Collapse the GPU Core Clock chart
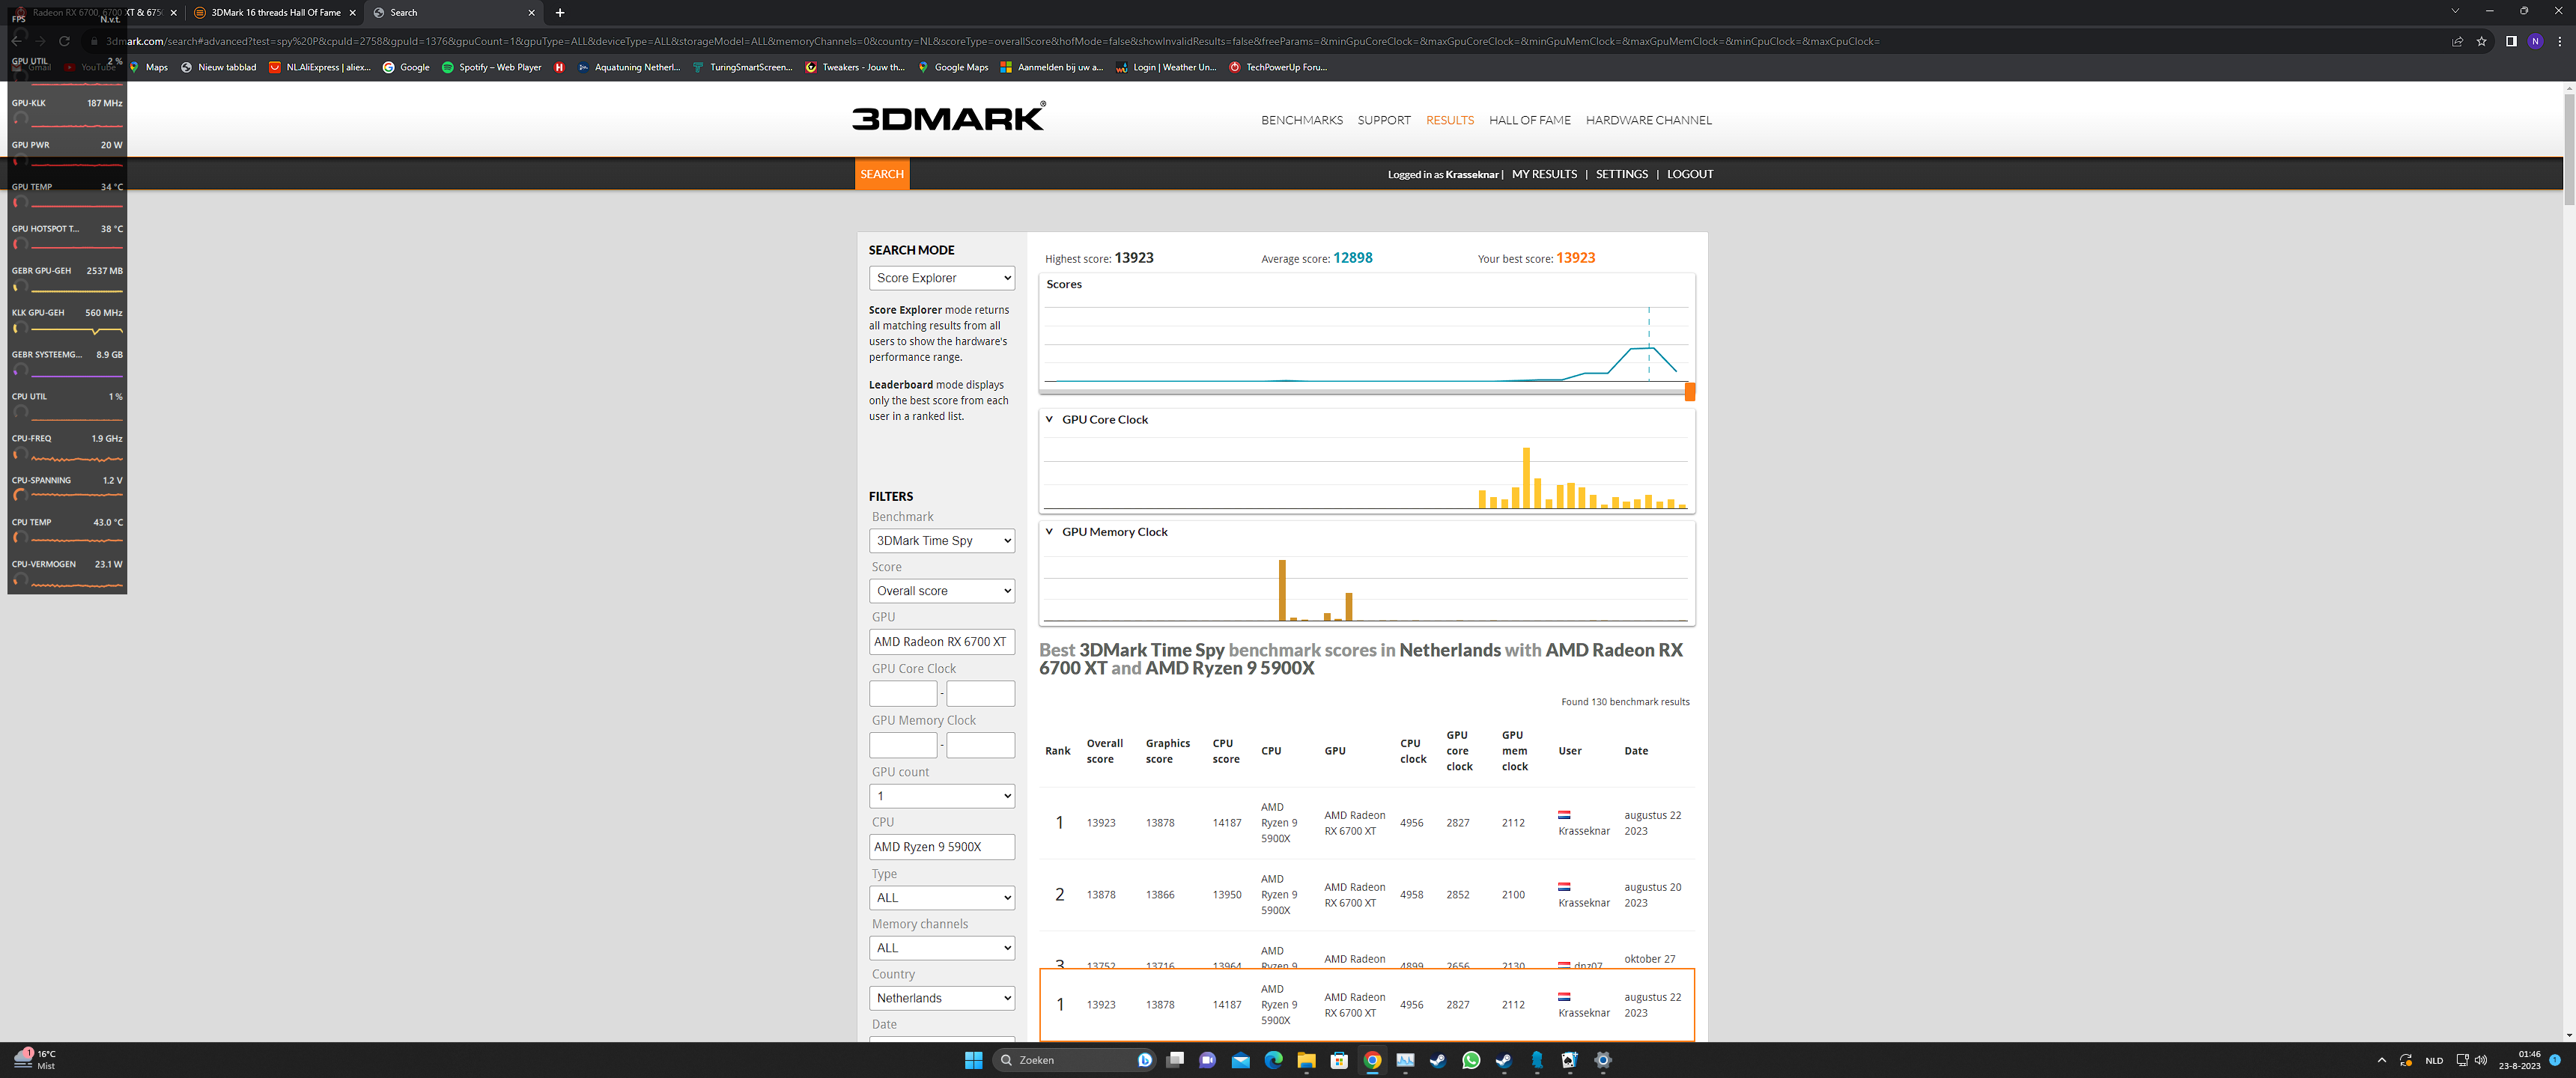 [x=1049, y=420]
